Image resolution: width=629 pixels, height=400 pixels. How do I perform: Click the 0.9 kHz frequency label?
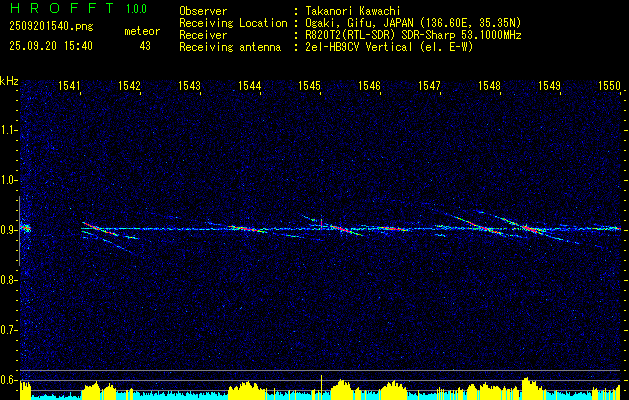pos(8,230)
